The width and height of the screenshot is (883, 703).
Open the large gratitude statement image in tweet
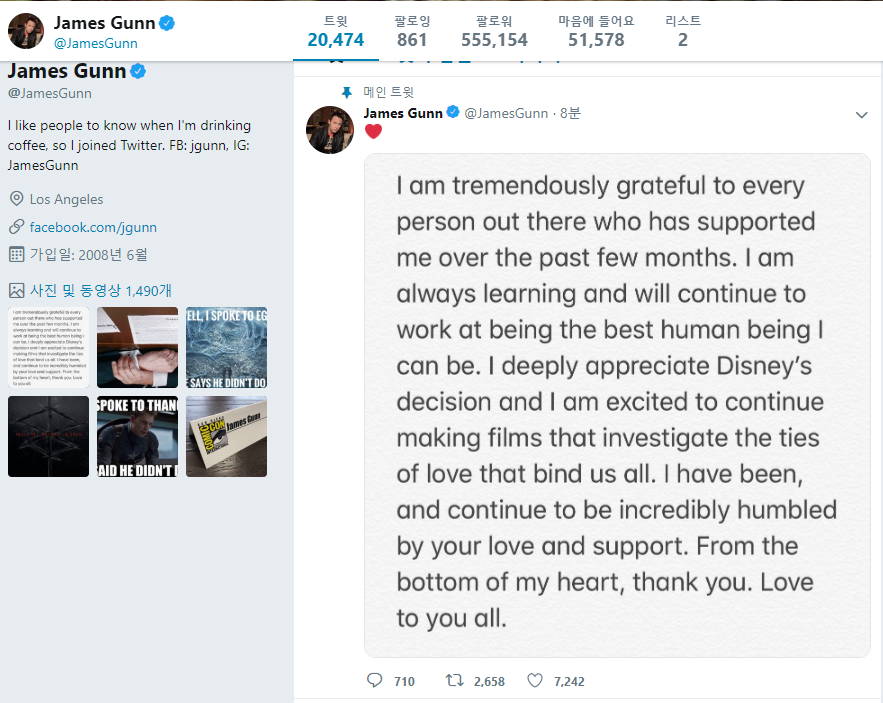(x=617, y=405)
